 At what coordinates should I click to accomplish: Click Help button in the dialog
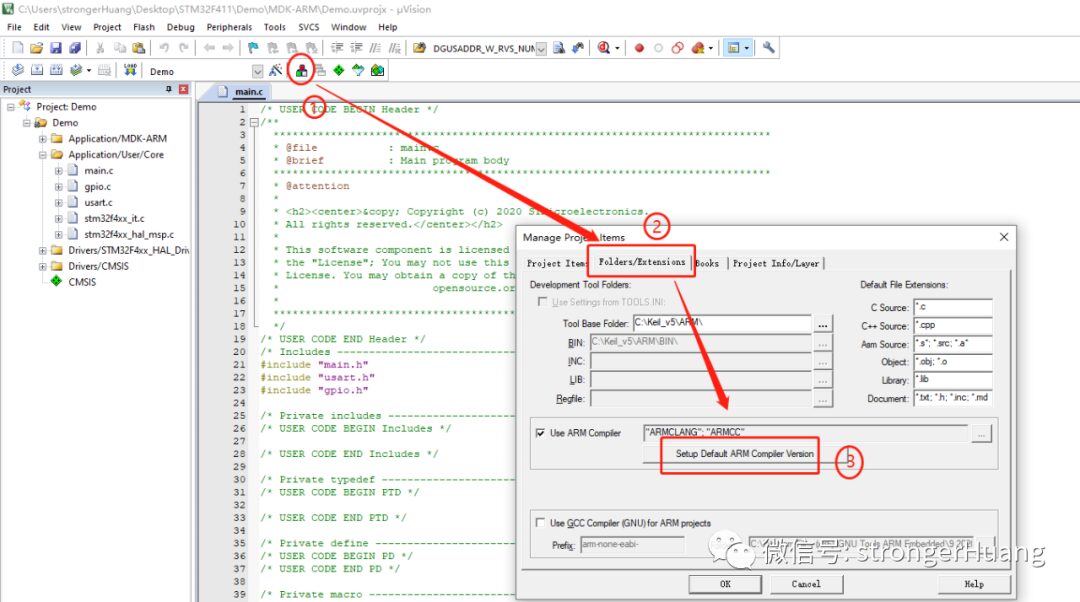pos(974,583)
